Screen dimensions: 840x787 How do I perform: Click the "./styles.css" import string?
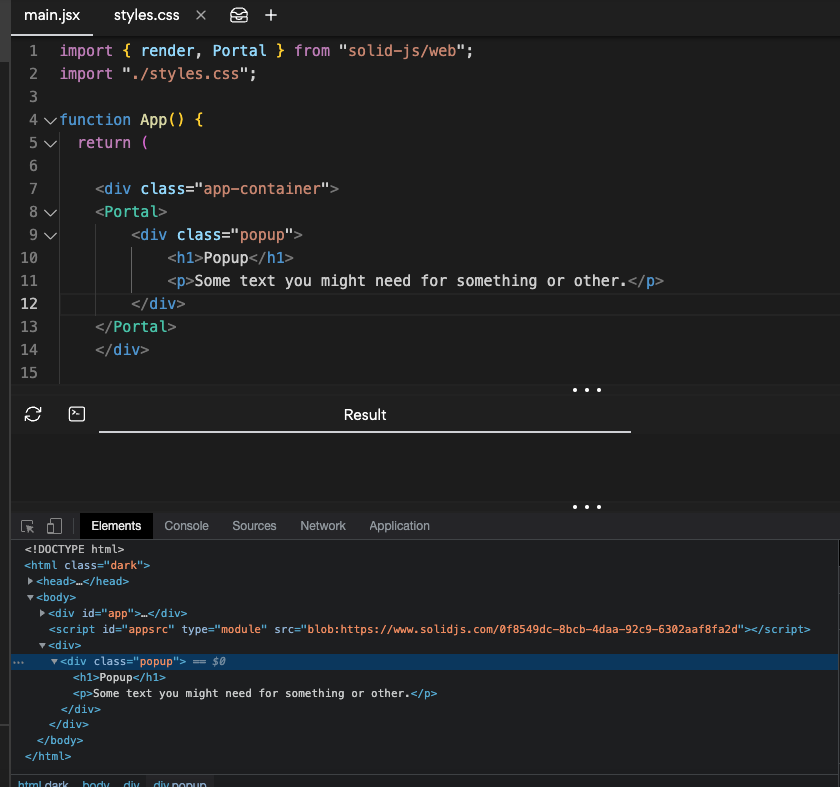pos(185,74)
